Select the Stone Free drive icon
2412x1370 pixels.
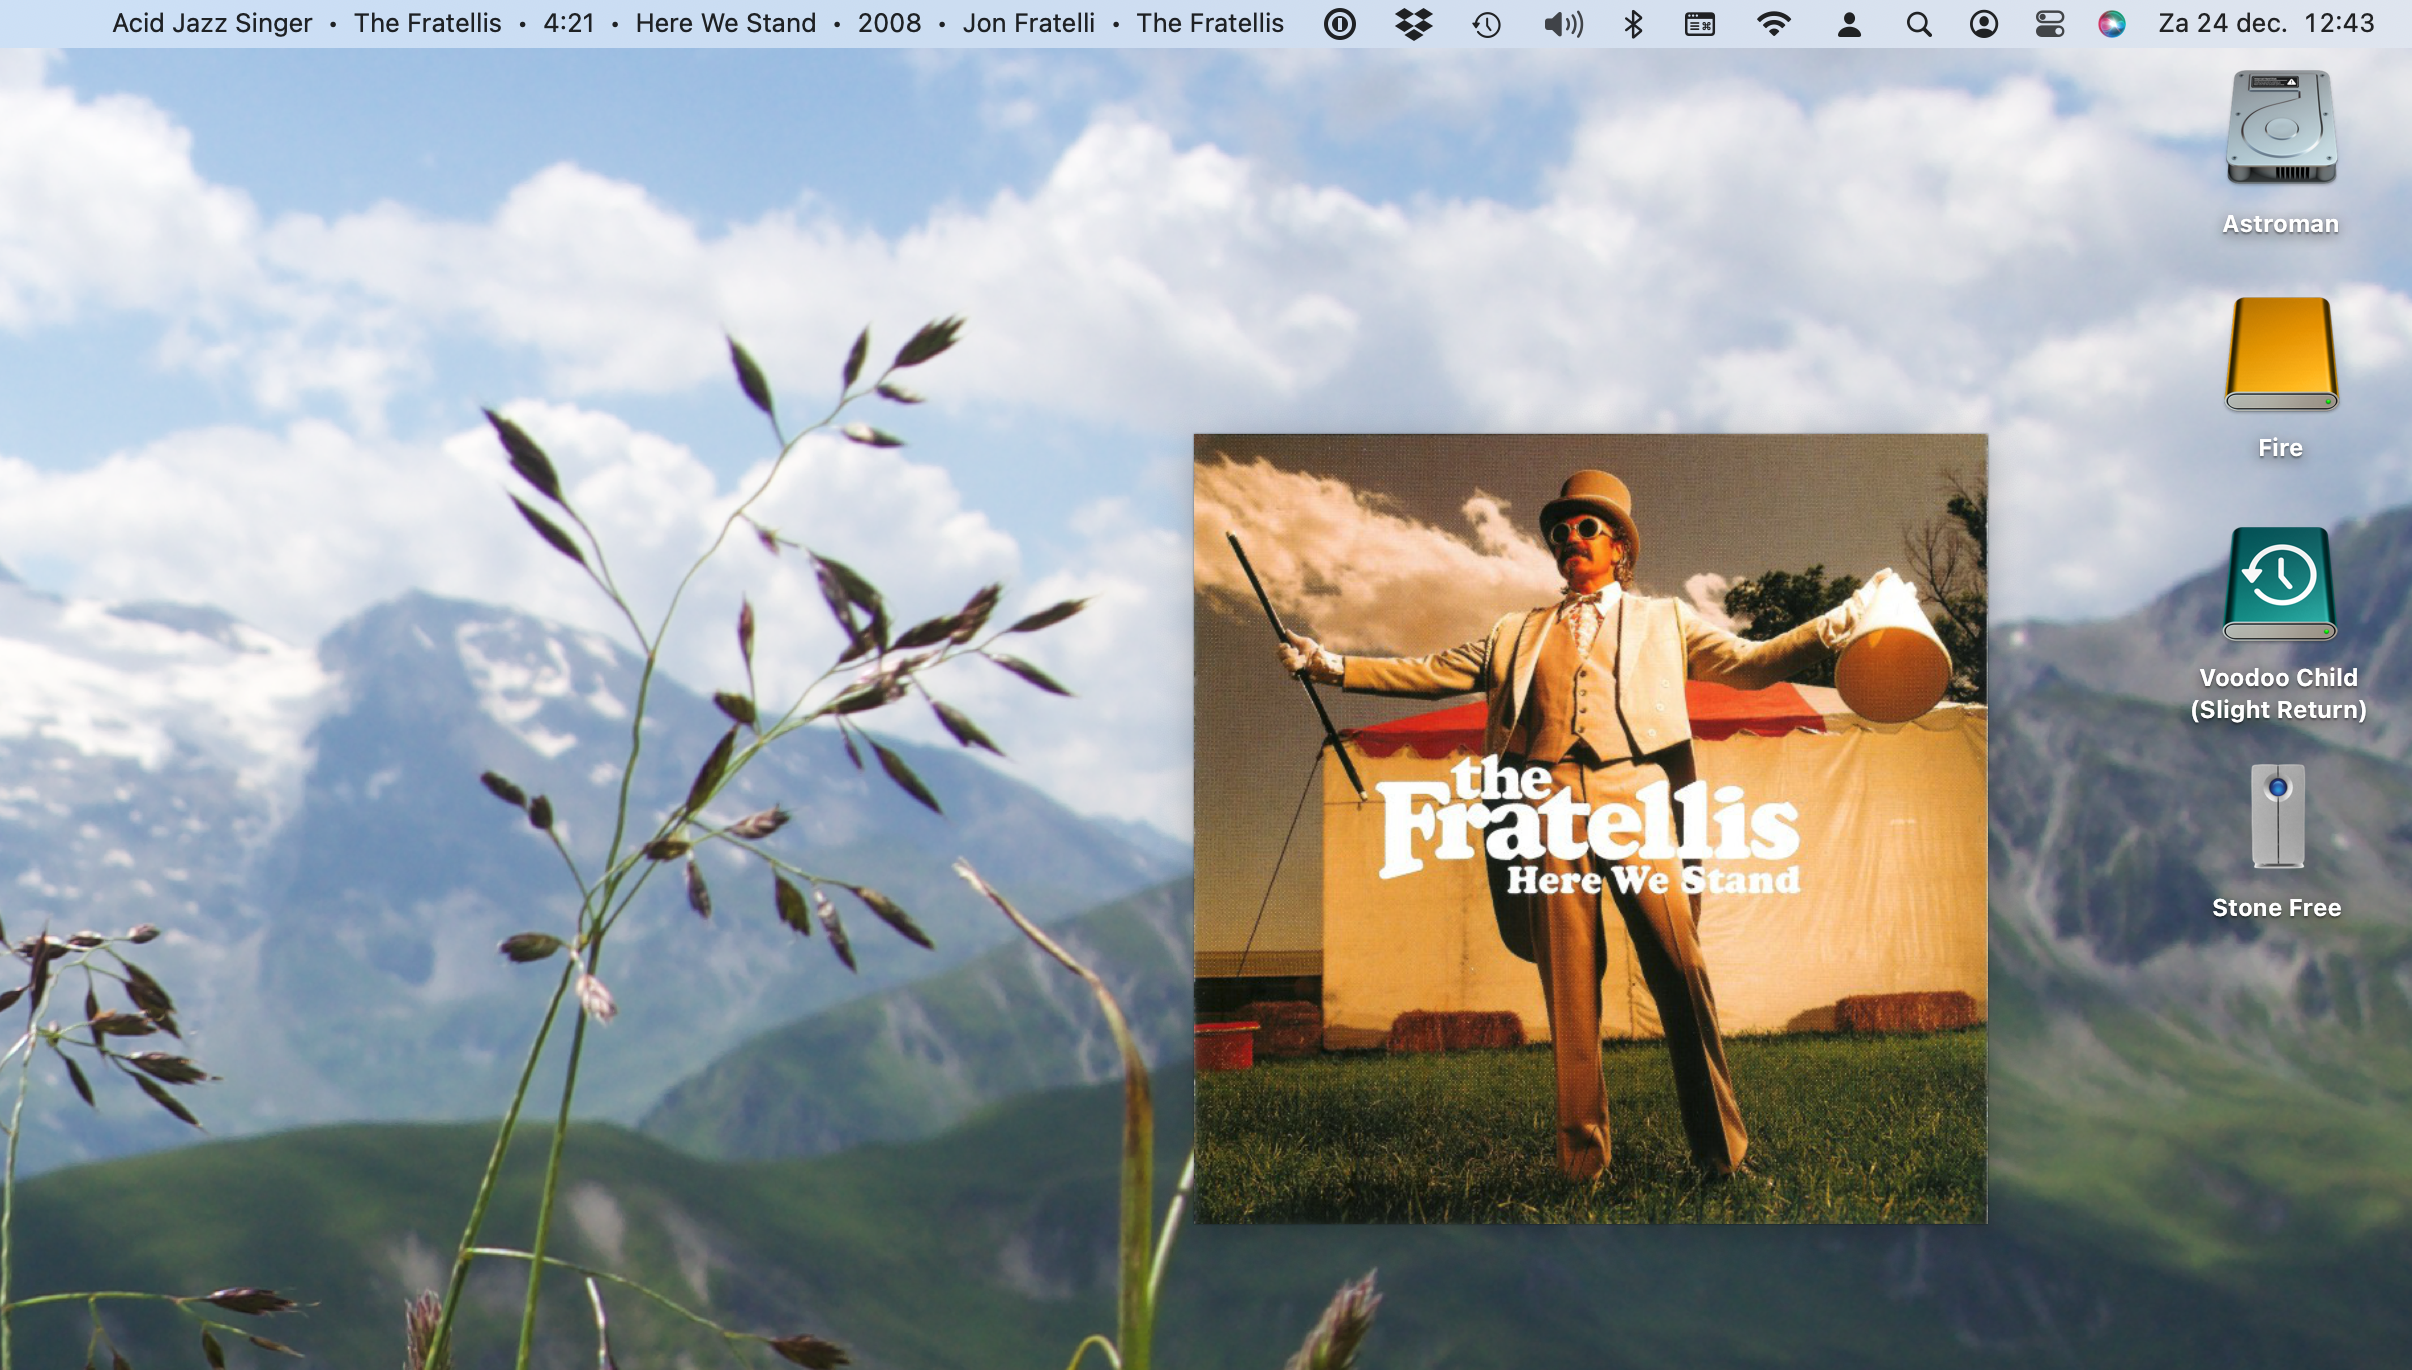[2277, 815]
